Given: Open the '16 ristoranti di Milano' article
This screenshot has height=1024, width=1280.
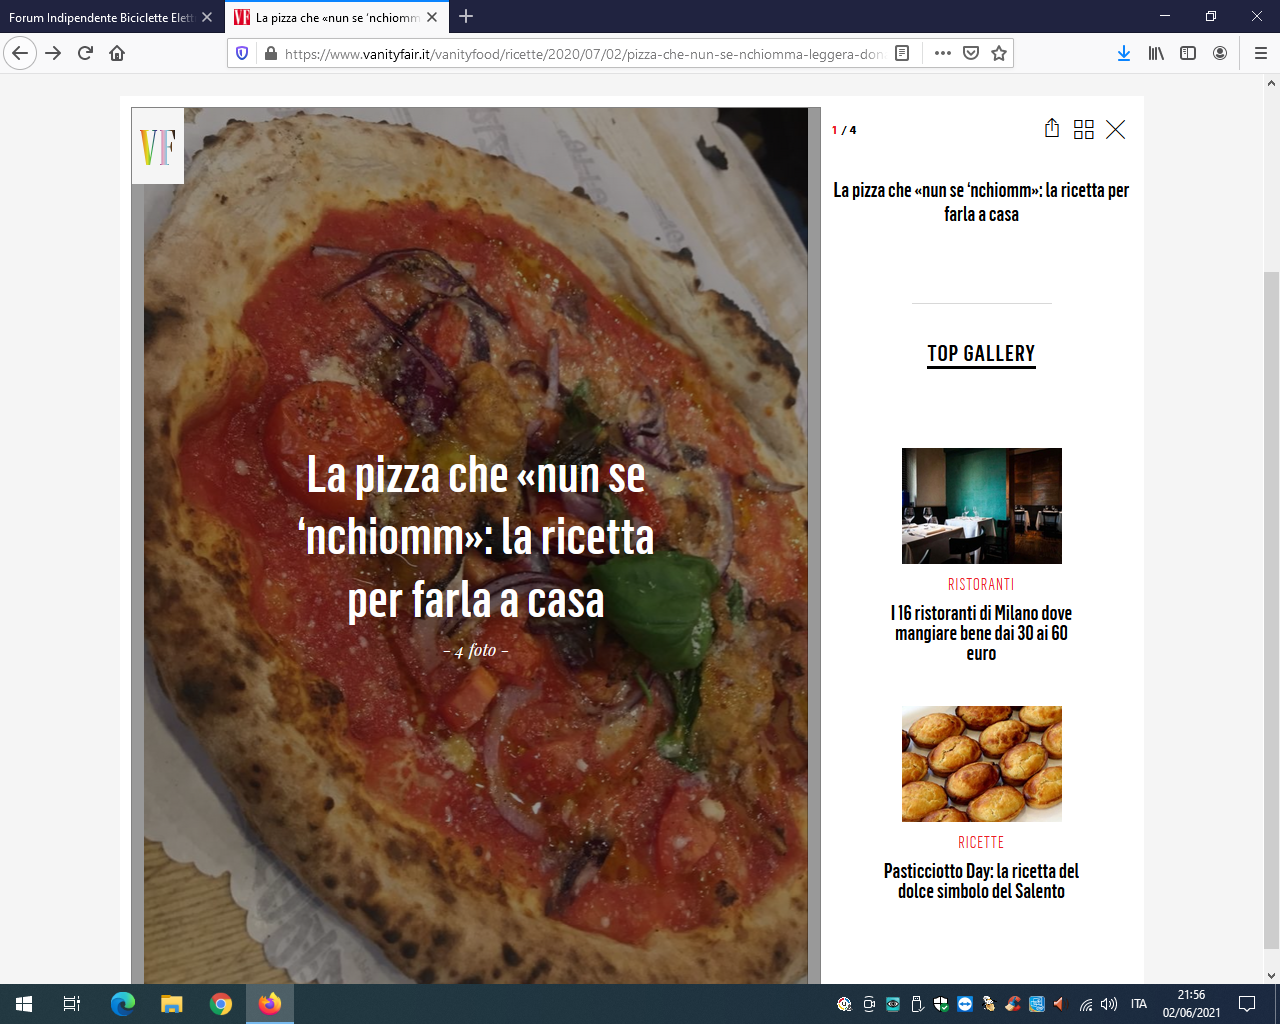Looking at the screenshot, I should click(x=981, y=633).
